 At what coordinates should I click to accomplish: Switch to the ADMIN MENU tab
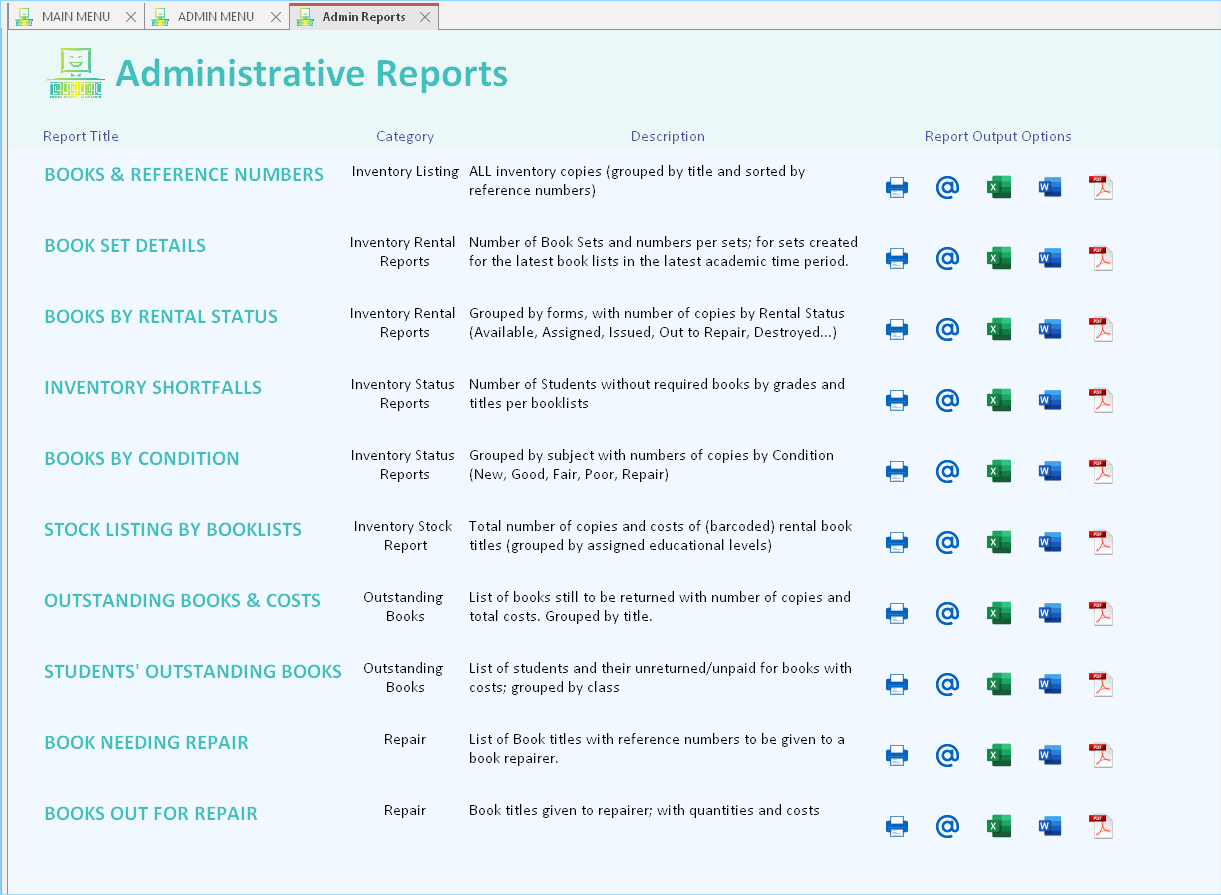pyautogui.click(x=216, y=17)
